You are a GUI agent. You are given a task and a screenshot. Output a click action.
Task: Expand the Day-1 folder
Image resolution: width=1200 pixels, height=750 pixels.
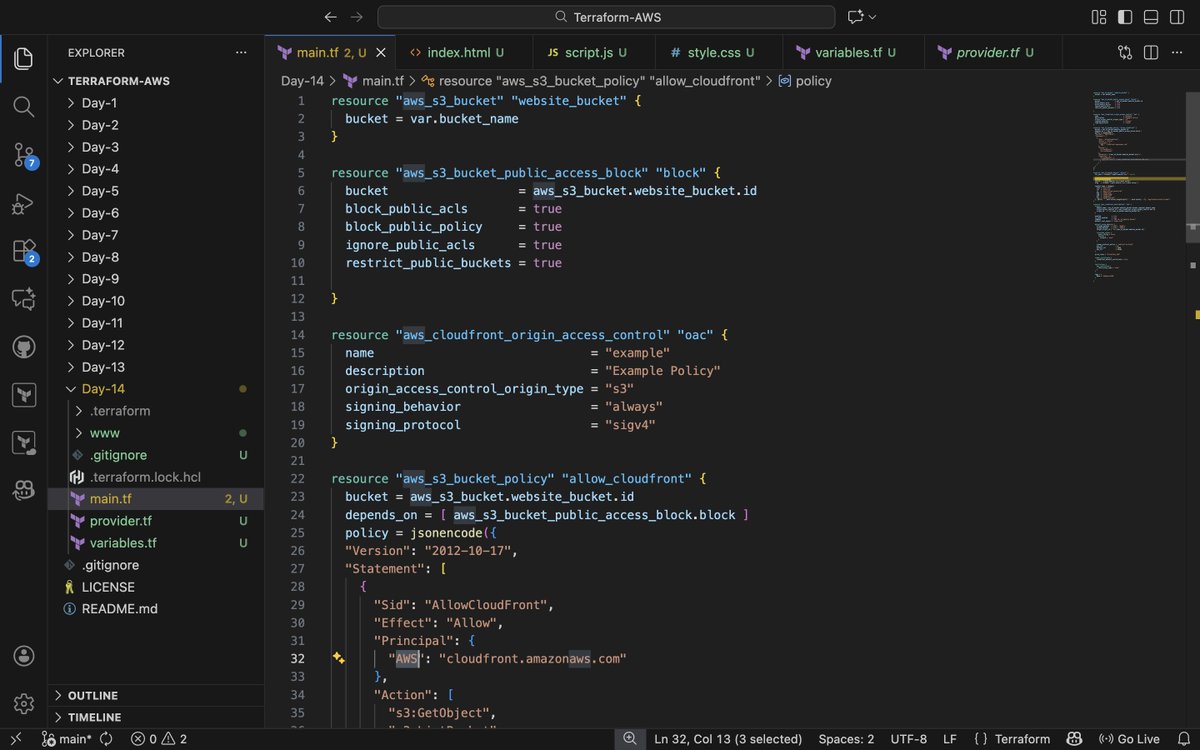point(71,103)
